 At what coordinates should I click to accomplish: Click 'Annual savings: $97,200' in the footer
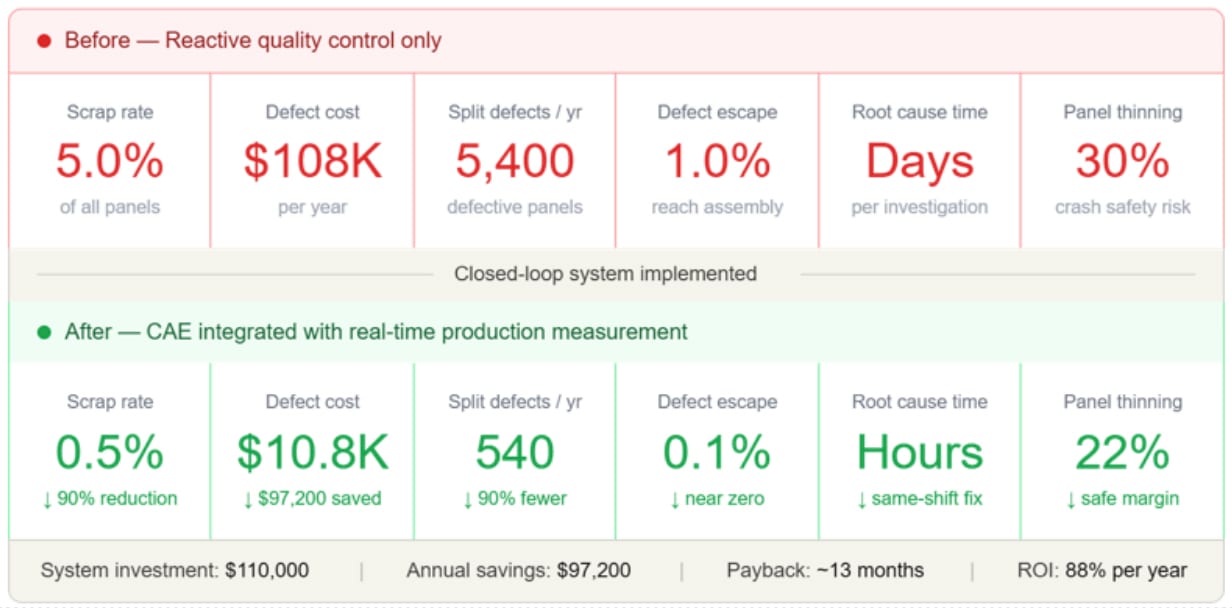[518, 571]
